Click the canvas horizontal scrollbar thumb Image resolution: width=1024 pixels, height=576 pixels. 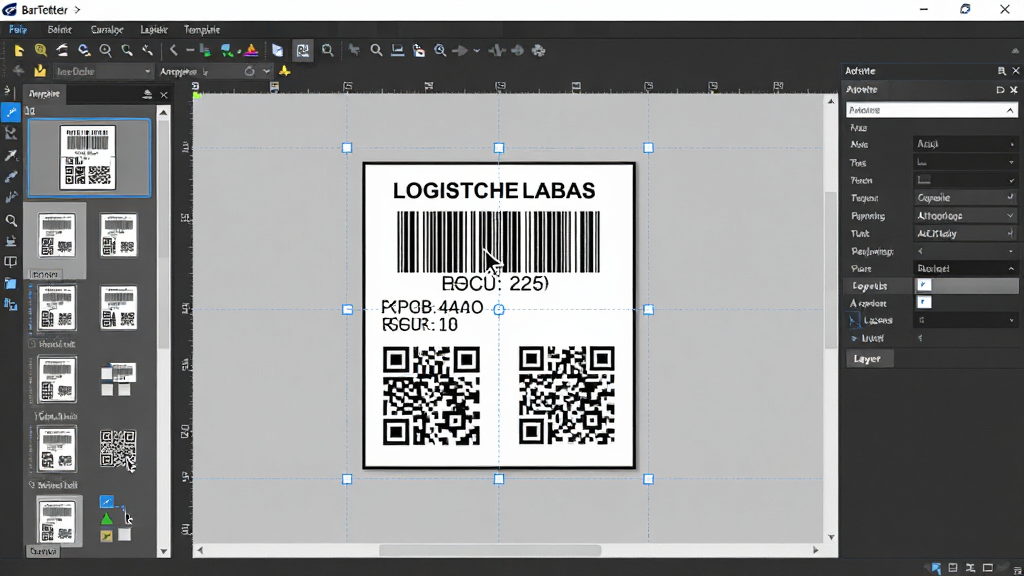tap(490, 551)
